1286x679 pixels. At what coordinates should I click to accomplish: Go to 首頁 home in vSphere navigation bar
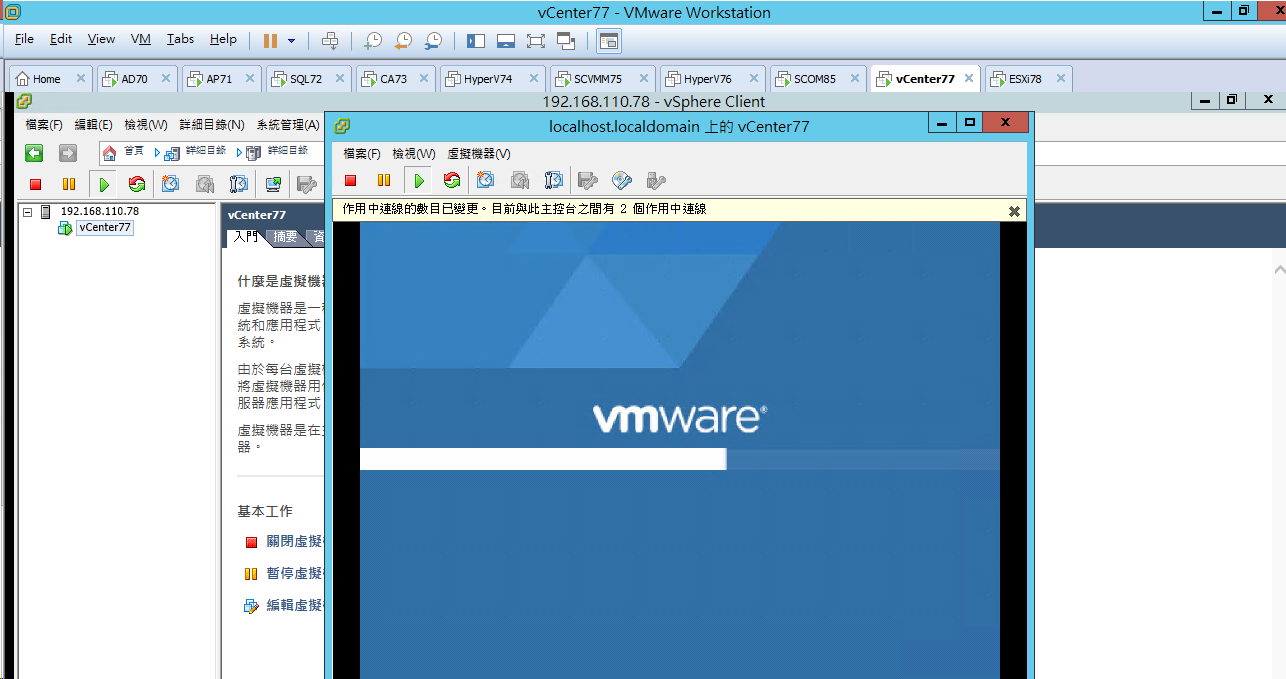[124, 152]
